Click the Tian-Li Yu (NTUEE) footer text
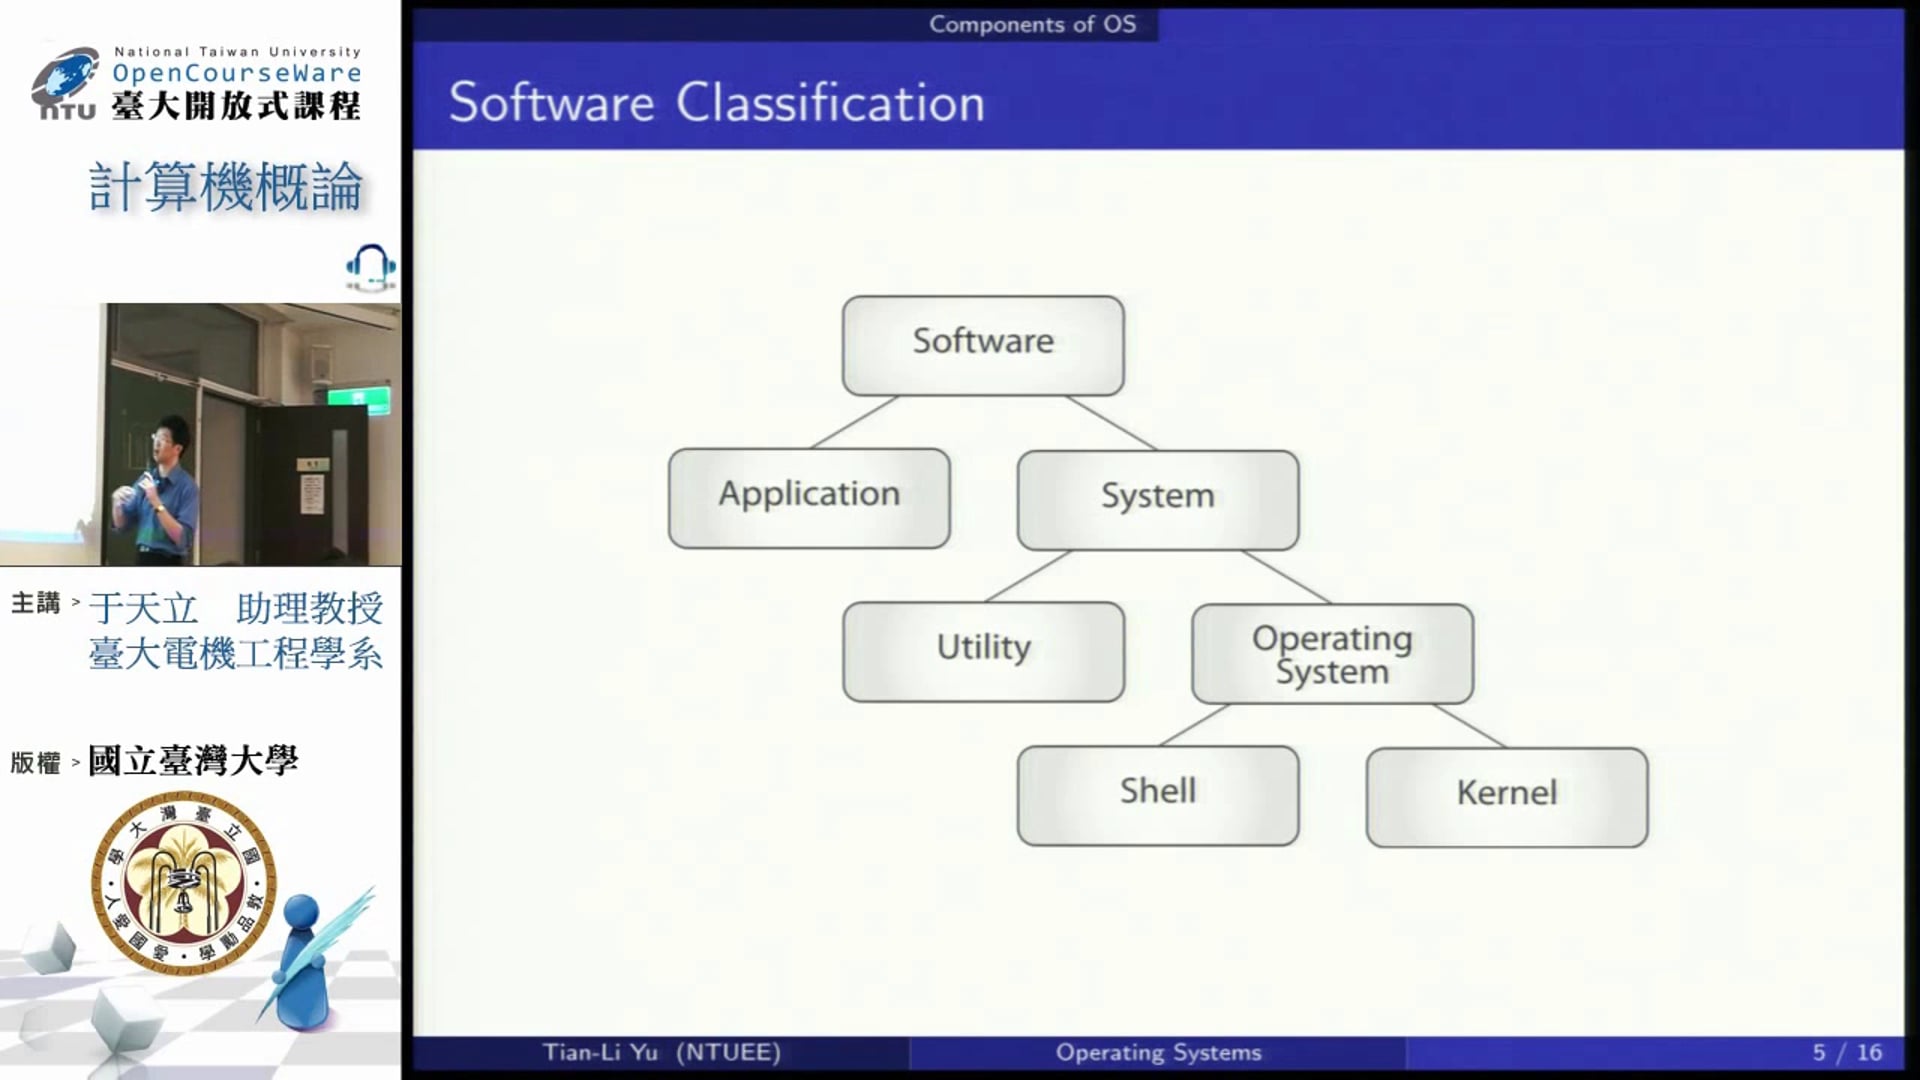Image resolution: width=1920 pixels, height=1080 pixels. (661, 1052)
